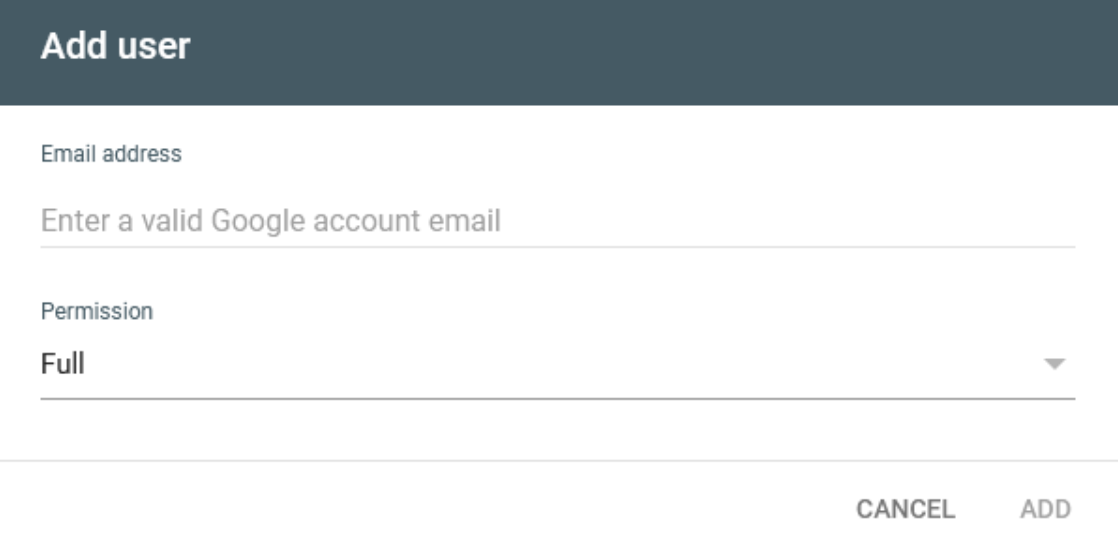Click the "Add user" dialog title
The height and width of the screenshot is (556, 1118).
115,46
